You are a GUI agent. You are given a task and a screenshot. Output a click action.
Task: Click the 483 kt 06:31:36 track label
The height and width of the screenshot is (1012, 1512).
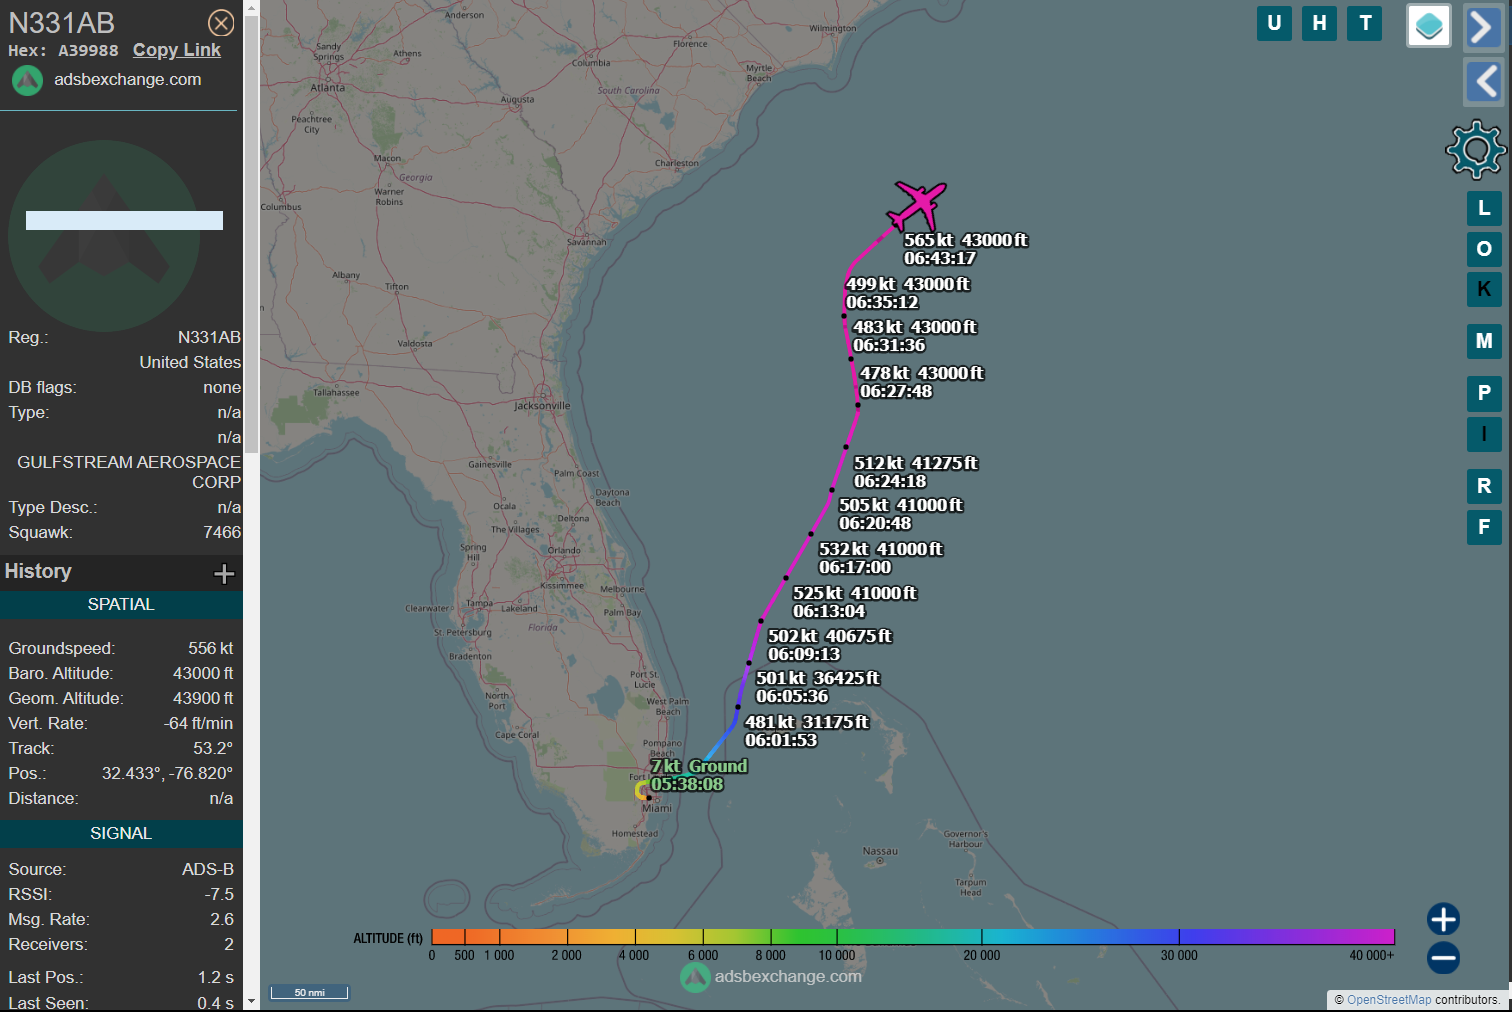tap(915, 336)
